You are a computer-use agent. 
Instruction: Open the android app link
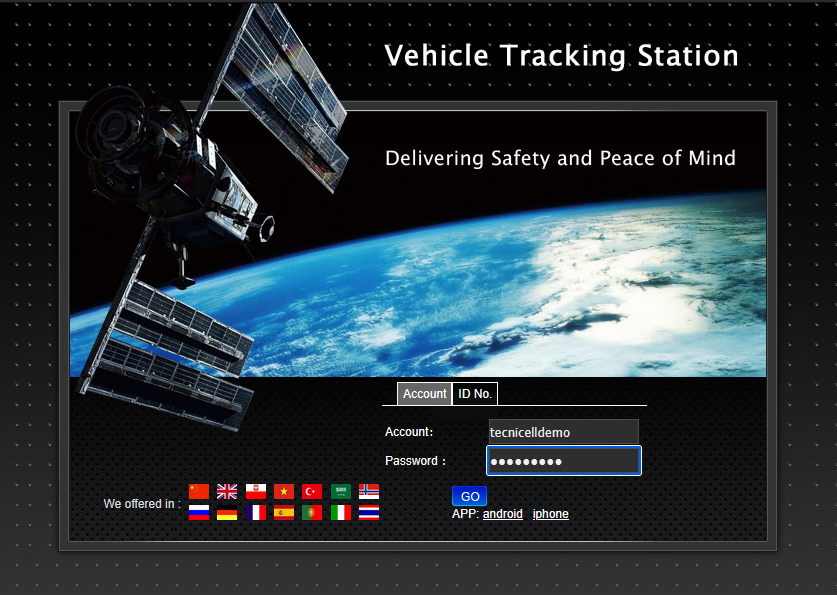[x=502, y=514]
